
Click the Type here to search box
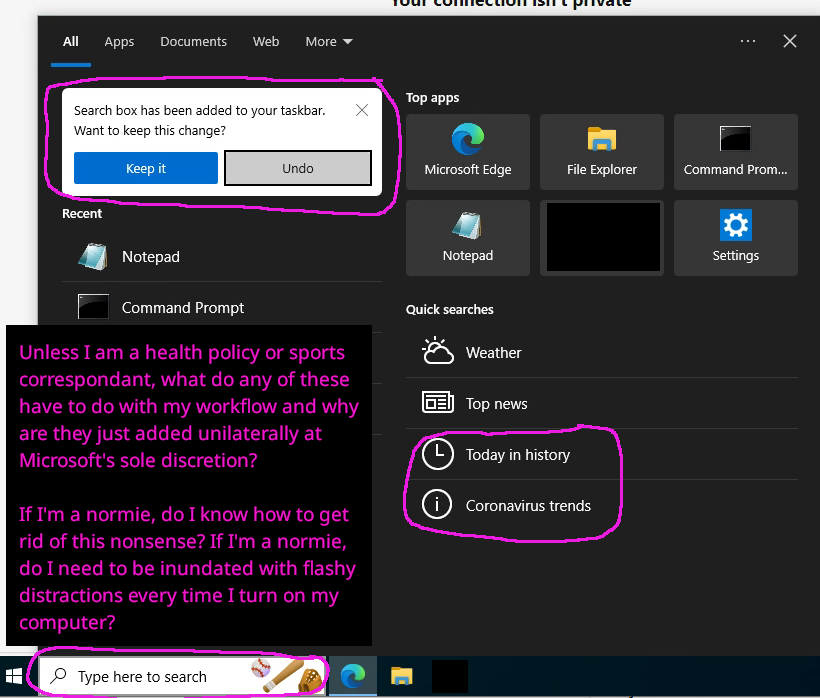pos(183,676)
